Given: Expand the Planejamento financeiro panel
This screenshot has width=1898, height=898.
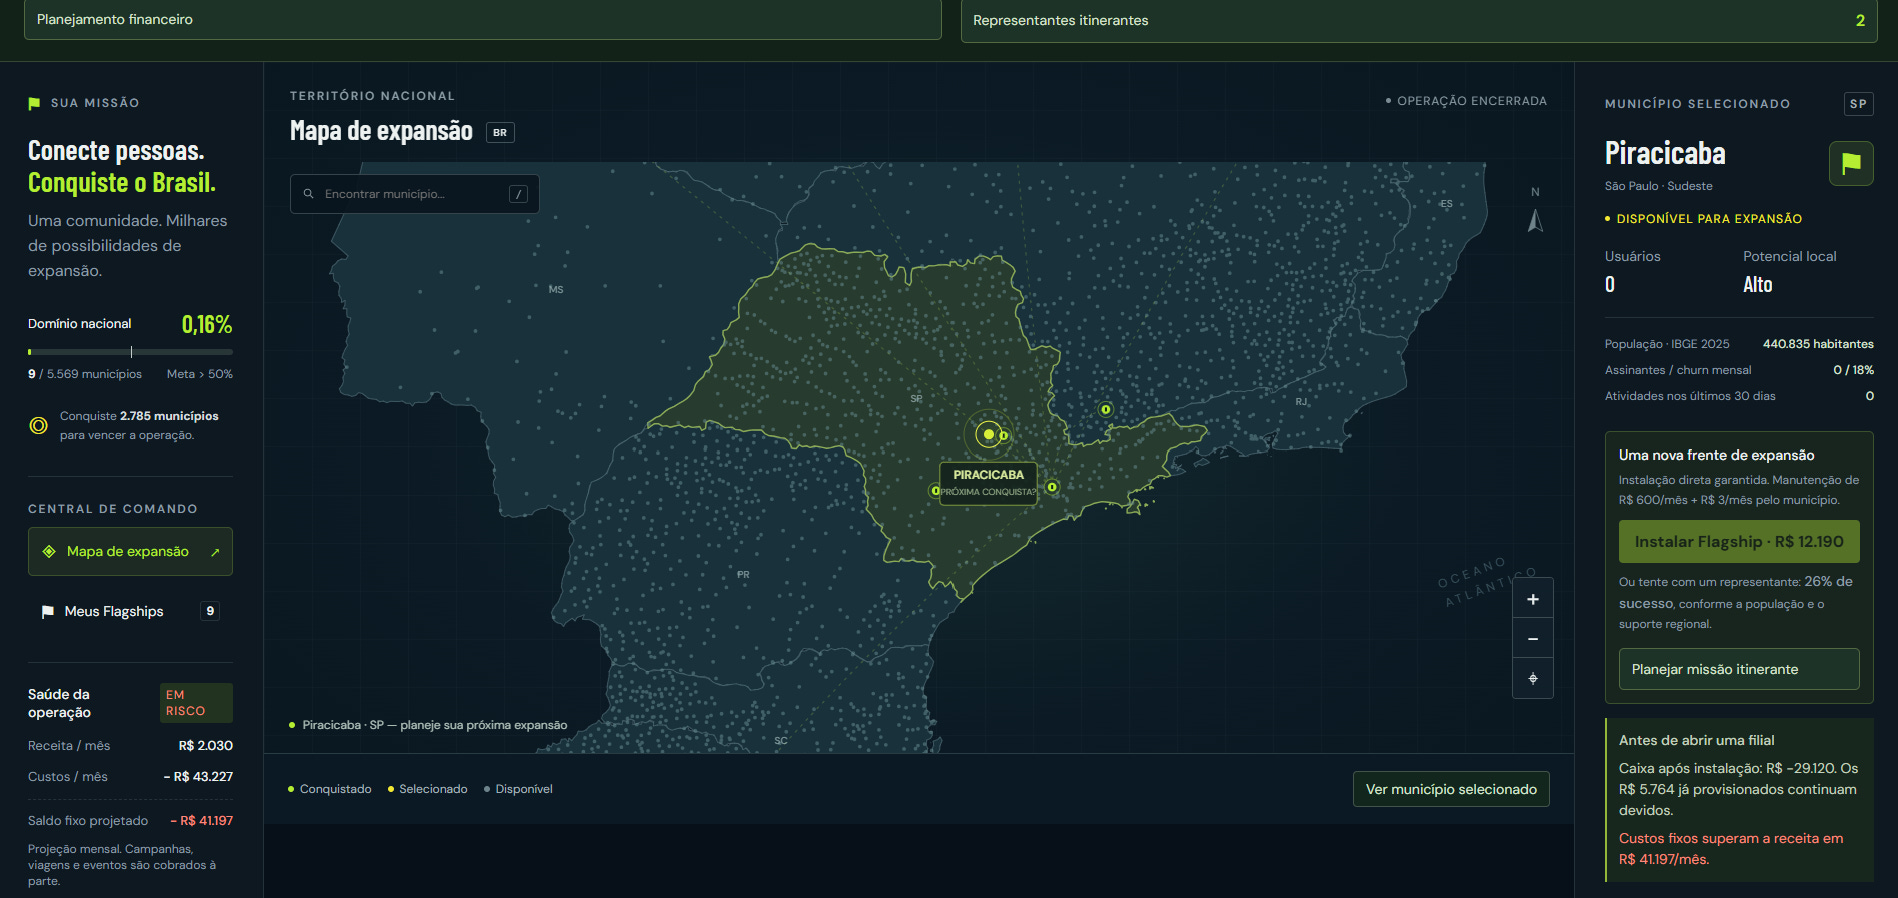Looking at the screenshot, I should pos(482,19).
